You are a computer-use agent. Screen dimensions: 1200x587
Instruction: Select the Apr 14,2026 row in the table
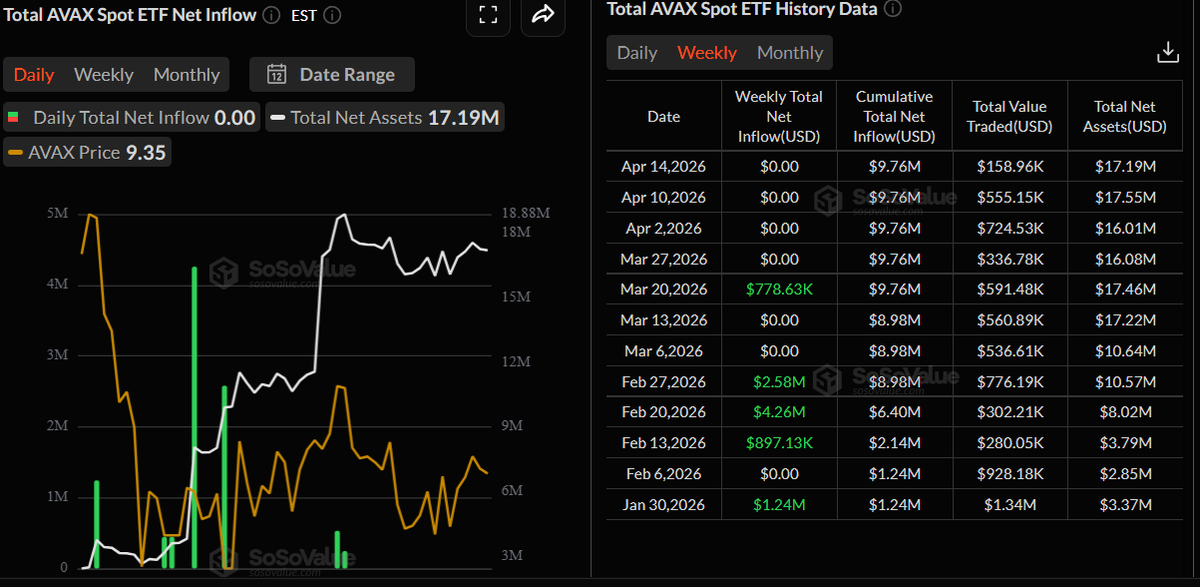tap(663, 166)
